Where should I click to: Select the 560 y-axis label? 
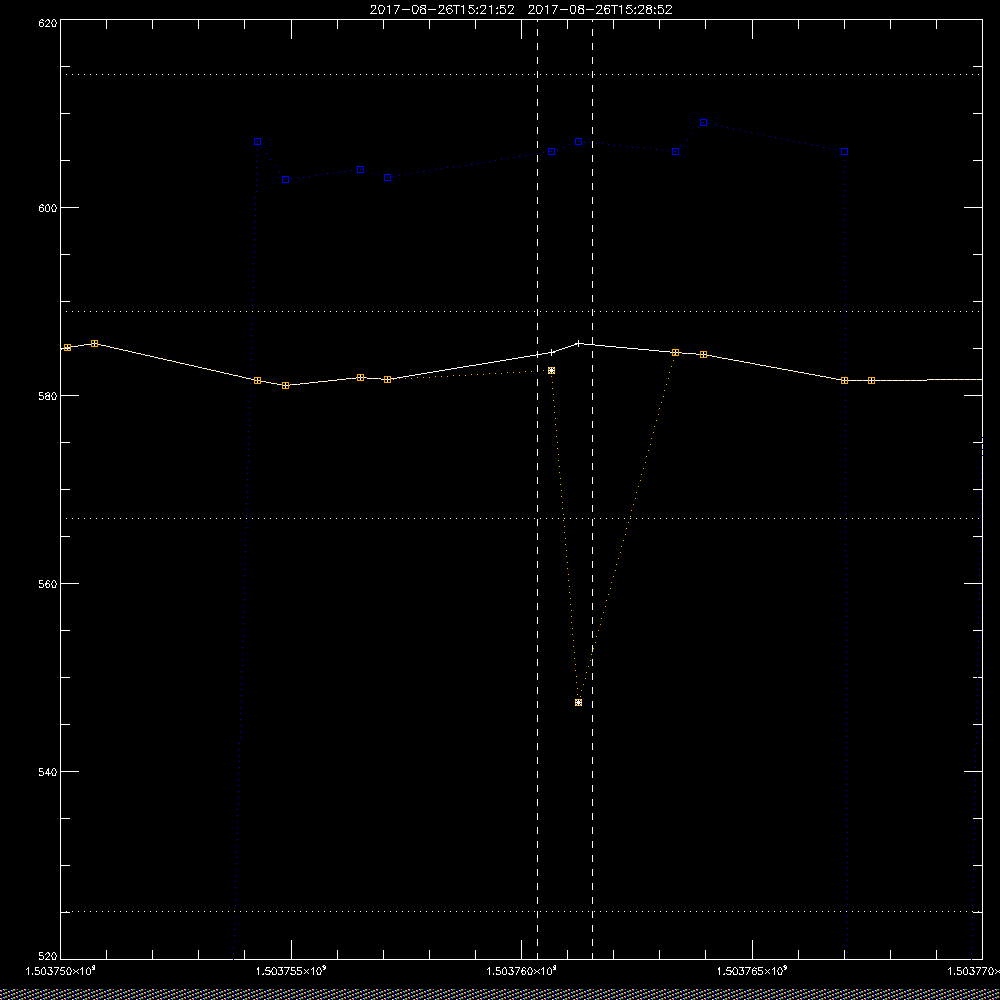click(48, 584)
